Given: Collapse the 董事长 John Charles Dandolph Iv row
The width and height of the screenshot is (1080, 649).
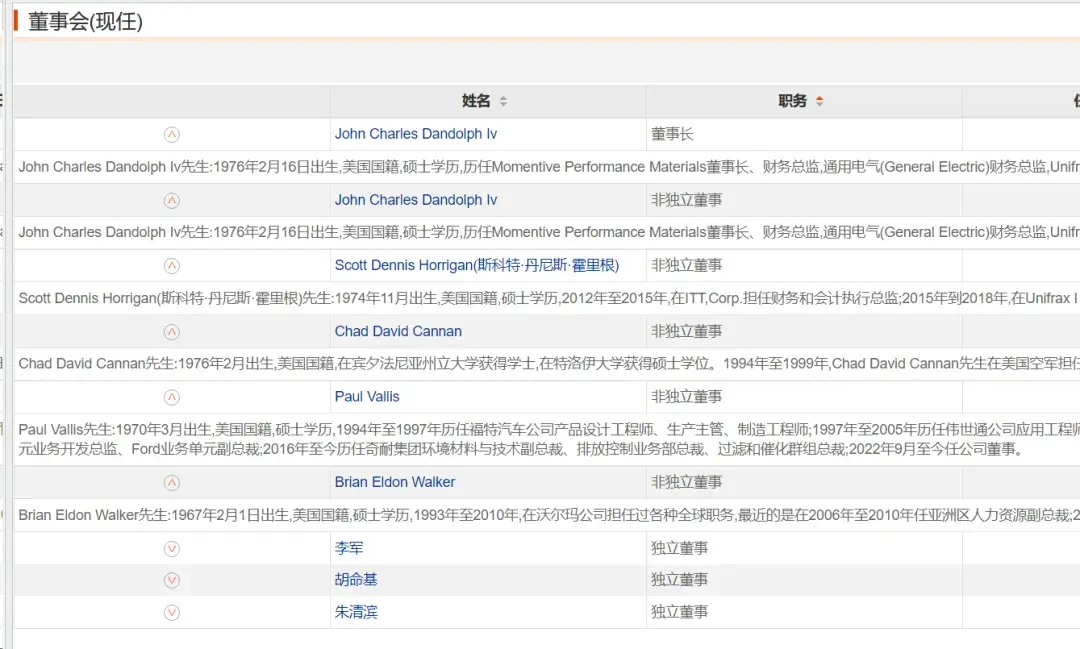Looking at the screenshot, I should click(172, 134).
